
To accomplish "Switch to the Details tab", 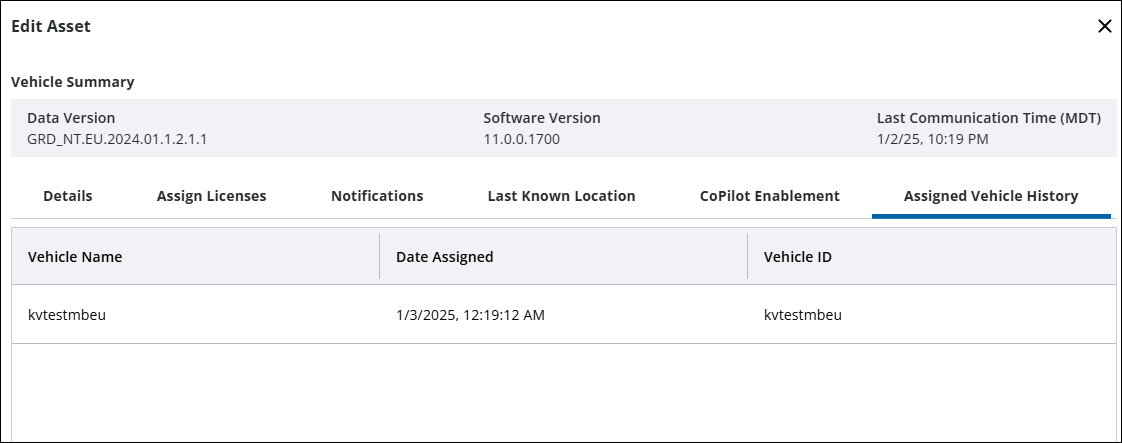I will (x=68, y=196).
